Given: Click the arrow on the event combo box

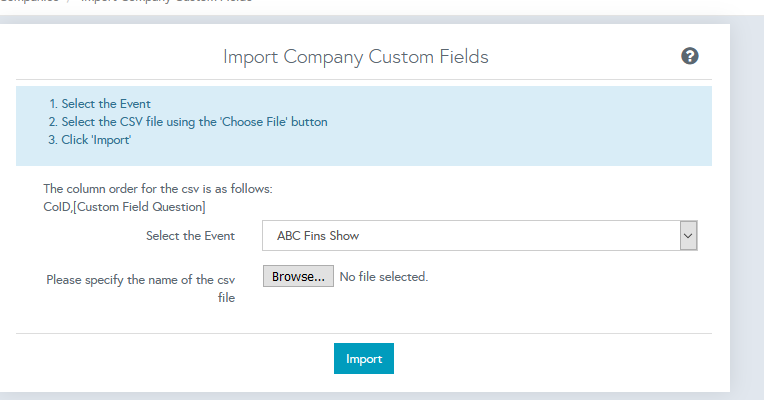Looking at the screenshot, I should (687, 236).
